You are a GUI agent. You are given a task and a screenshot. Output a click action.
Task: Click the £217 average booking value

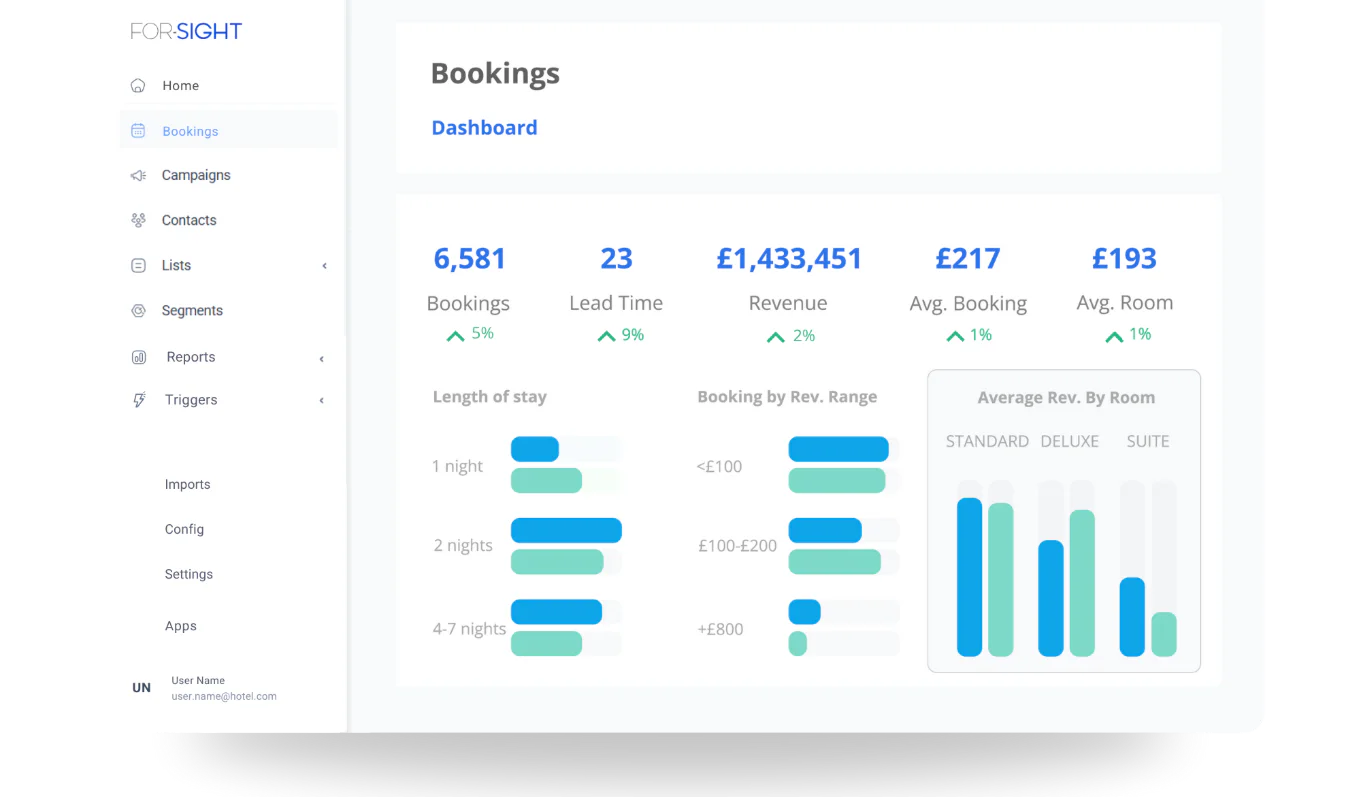pyautogui.click(x=968, y=259)
